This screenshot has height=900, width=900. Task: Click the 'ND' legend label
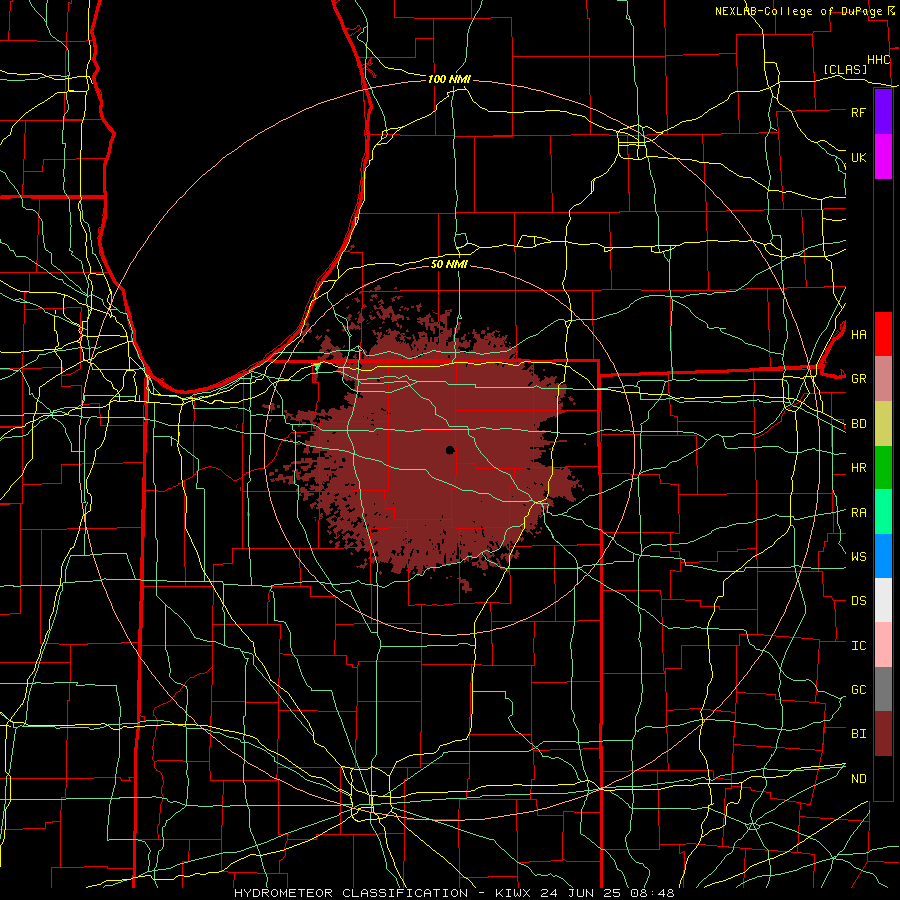[858, 779]
